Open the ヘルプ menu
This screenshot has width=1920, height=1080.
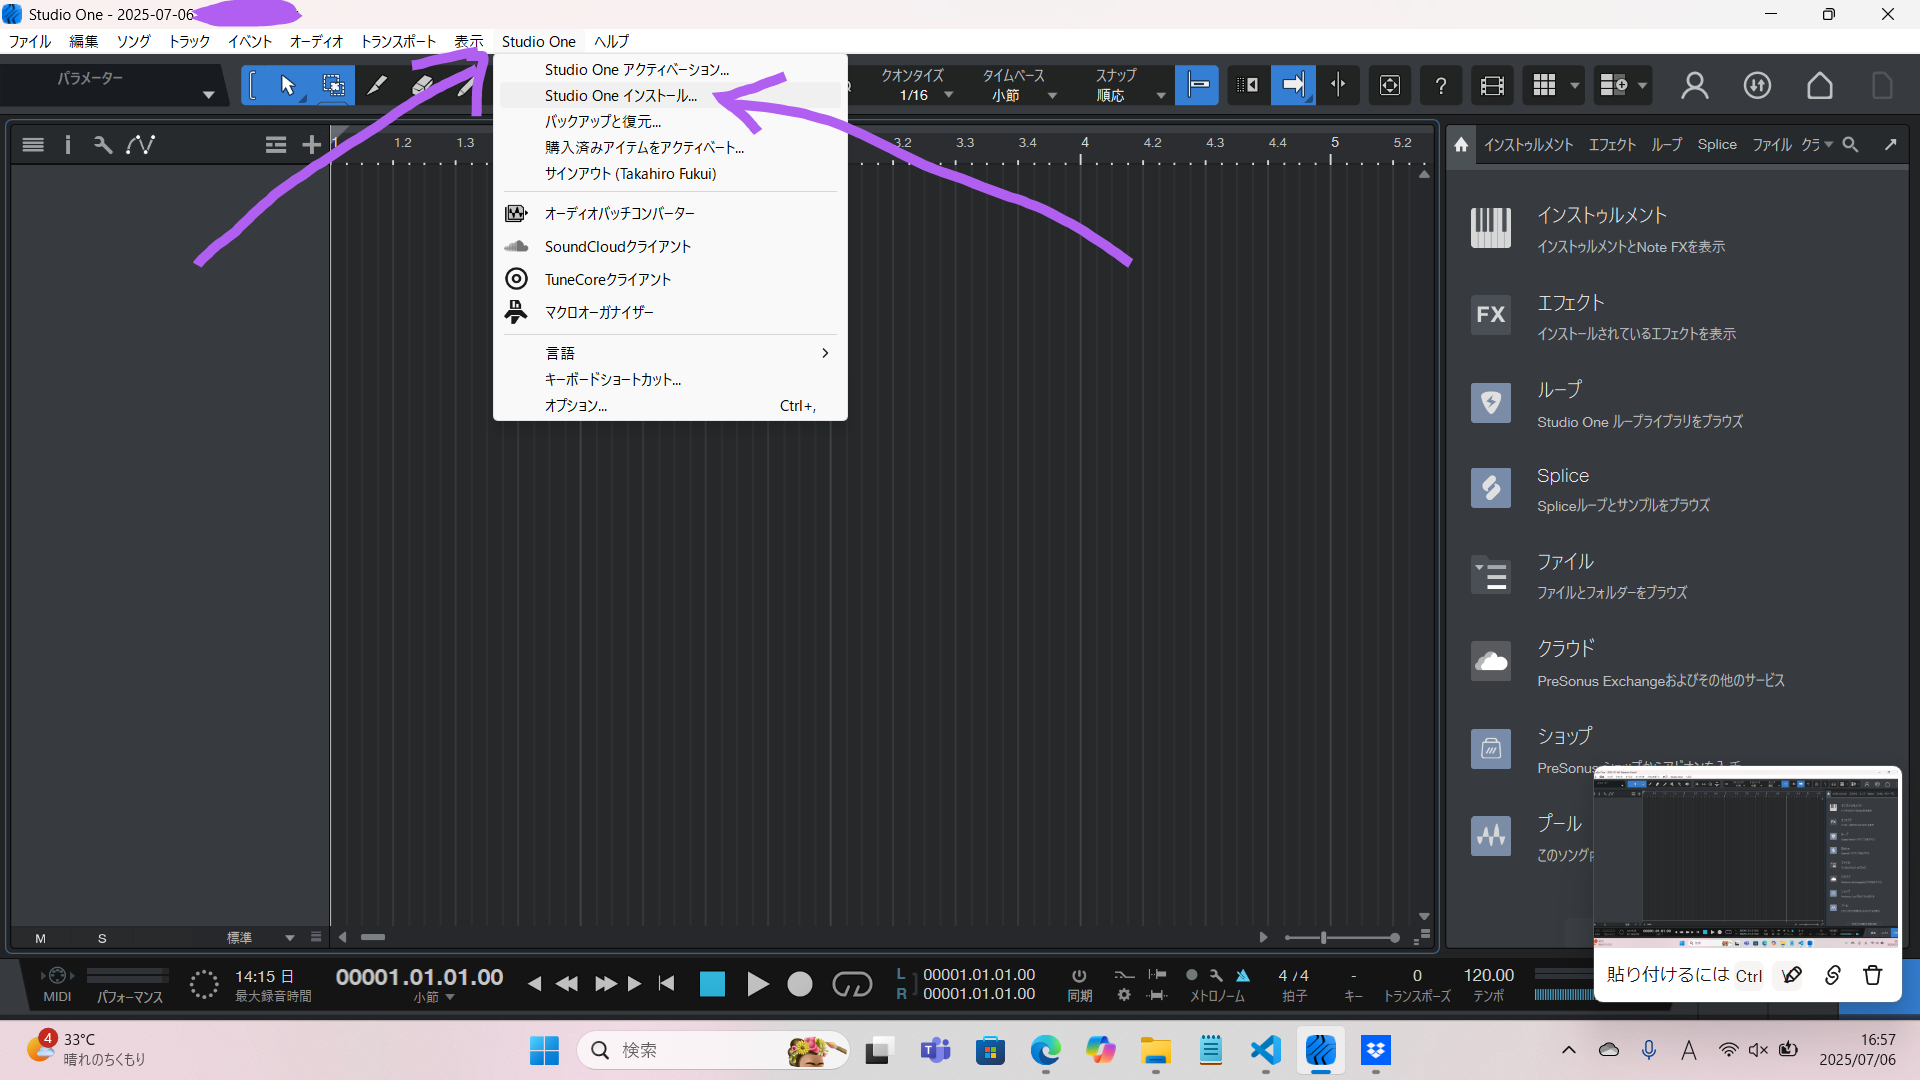(611, 41)
